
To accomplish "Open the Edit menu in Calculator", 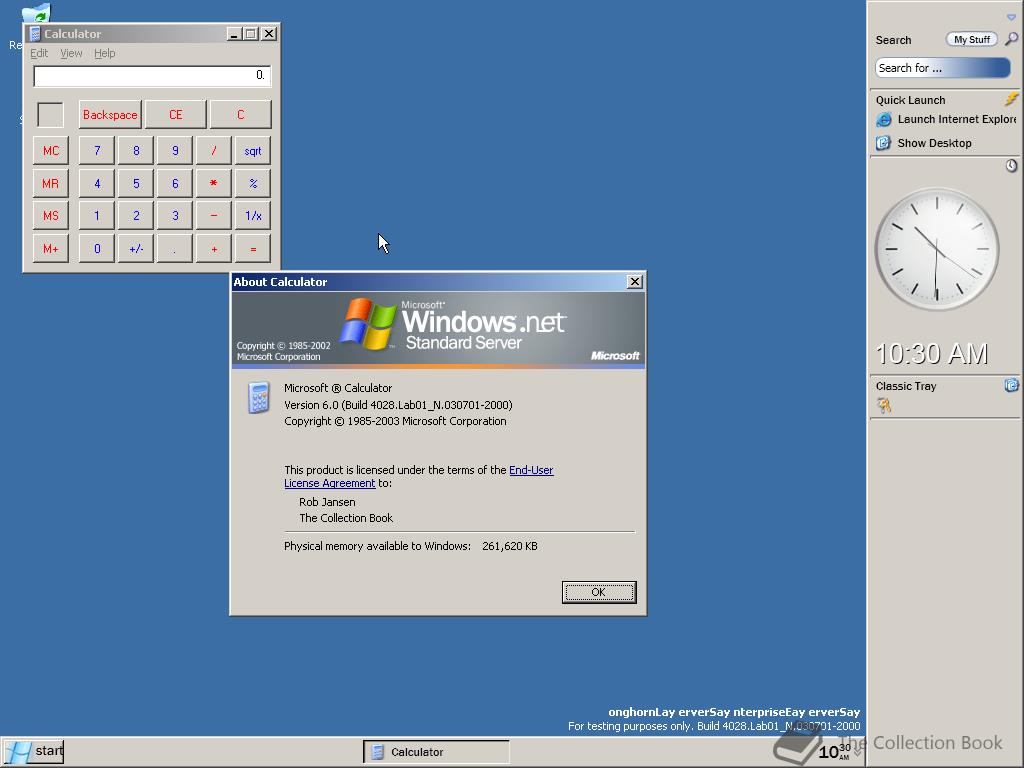I will pyautogui.click(x=39, y=54).
